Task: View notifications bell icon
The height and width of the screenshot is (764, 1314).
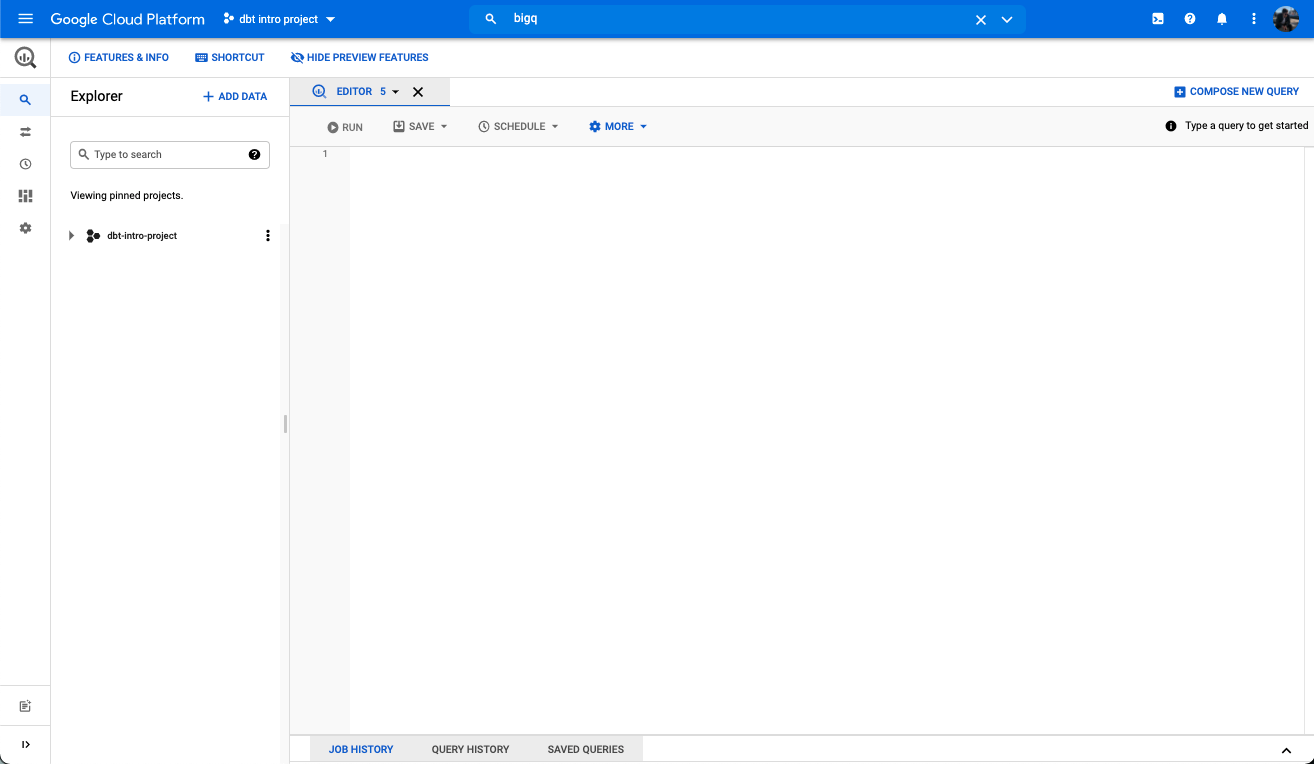Action: 1221,19
